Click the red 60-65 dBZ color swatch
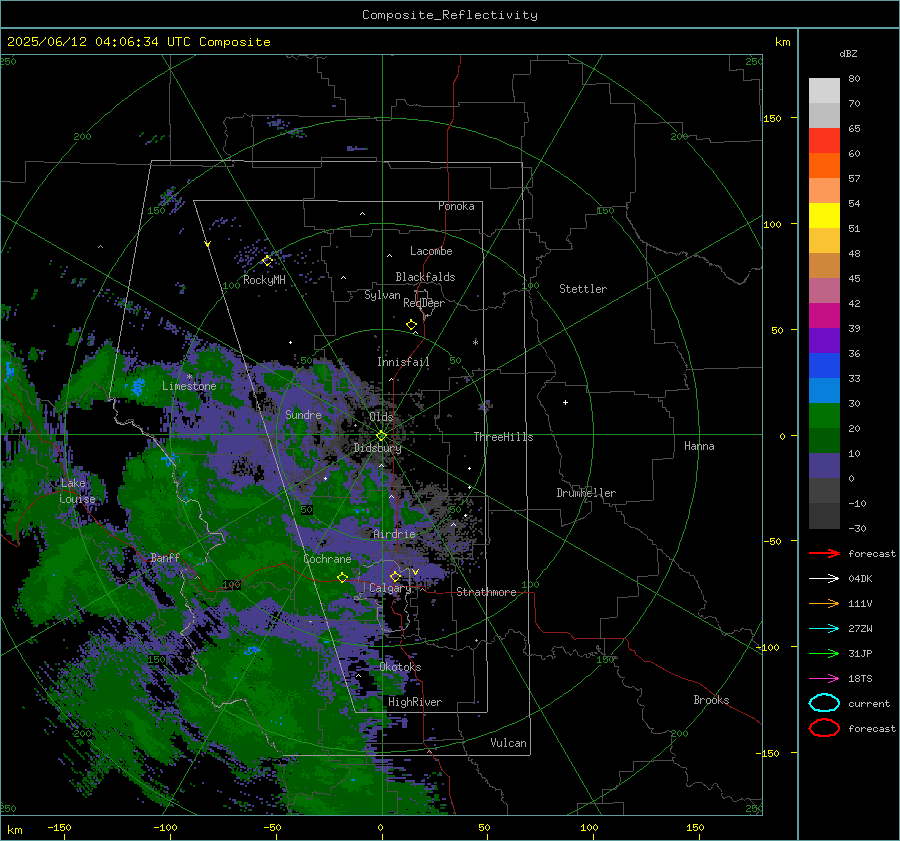The image size is (900, 841). click(x=824, y=140)
